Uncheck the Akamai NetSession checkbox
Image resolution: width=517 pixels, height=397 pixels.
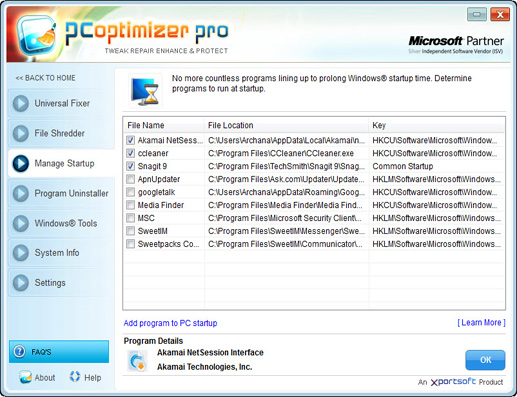click(x=130, y=140)
